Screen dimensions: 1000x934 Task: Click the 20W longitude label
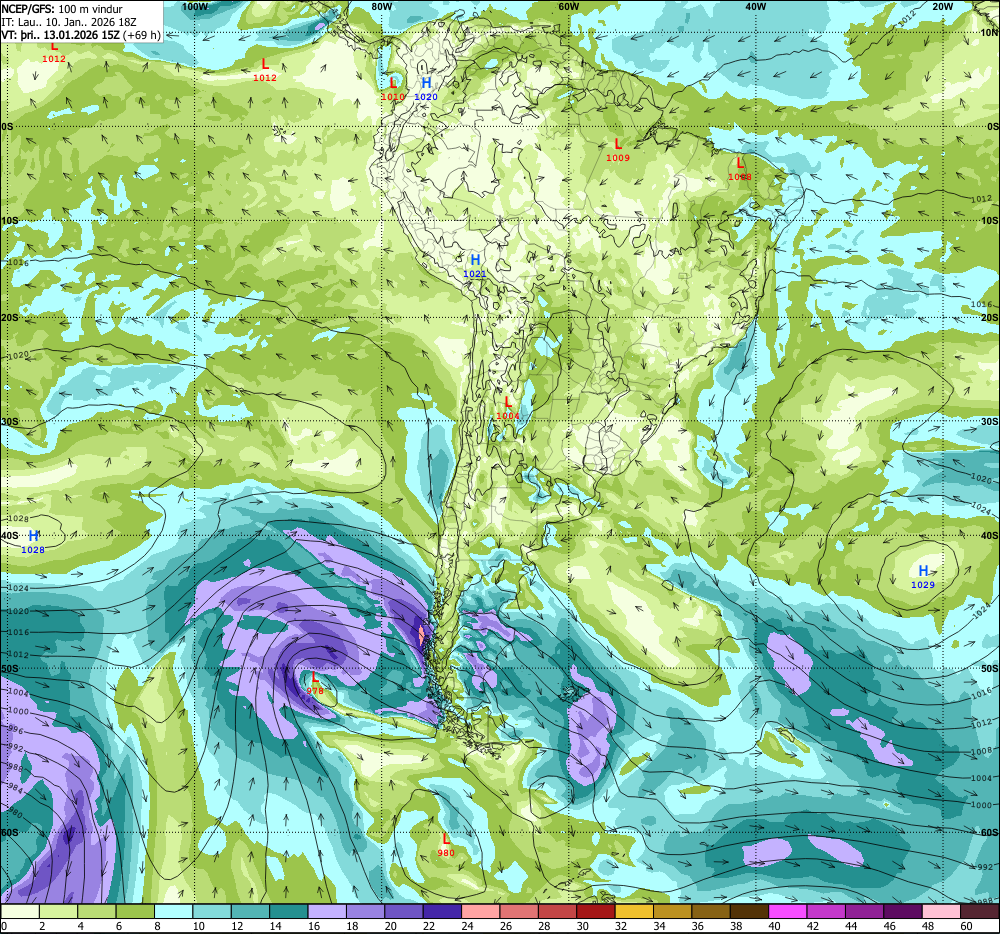click(943, 6)
